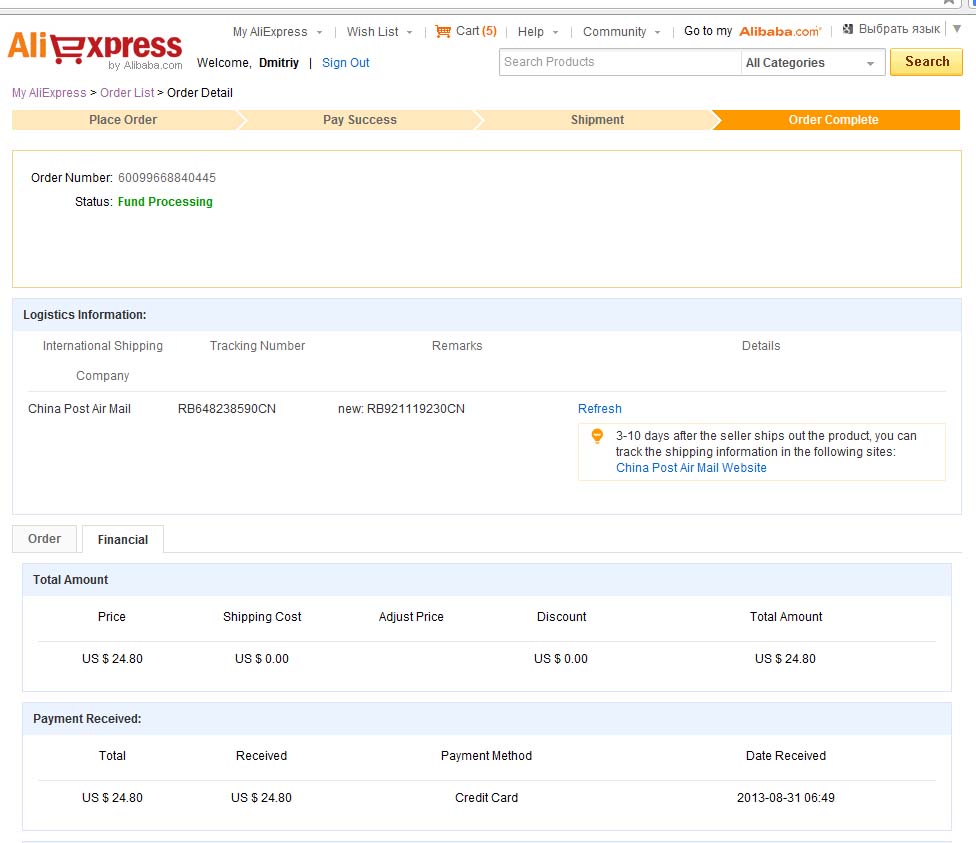Click My AliExpress breadcrumb link

pyautogui.click(x=49, y=93)
